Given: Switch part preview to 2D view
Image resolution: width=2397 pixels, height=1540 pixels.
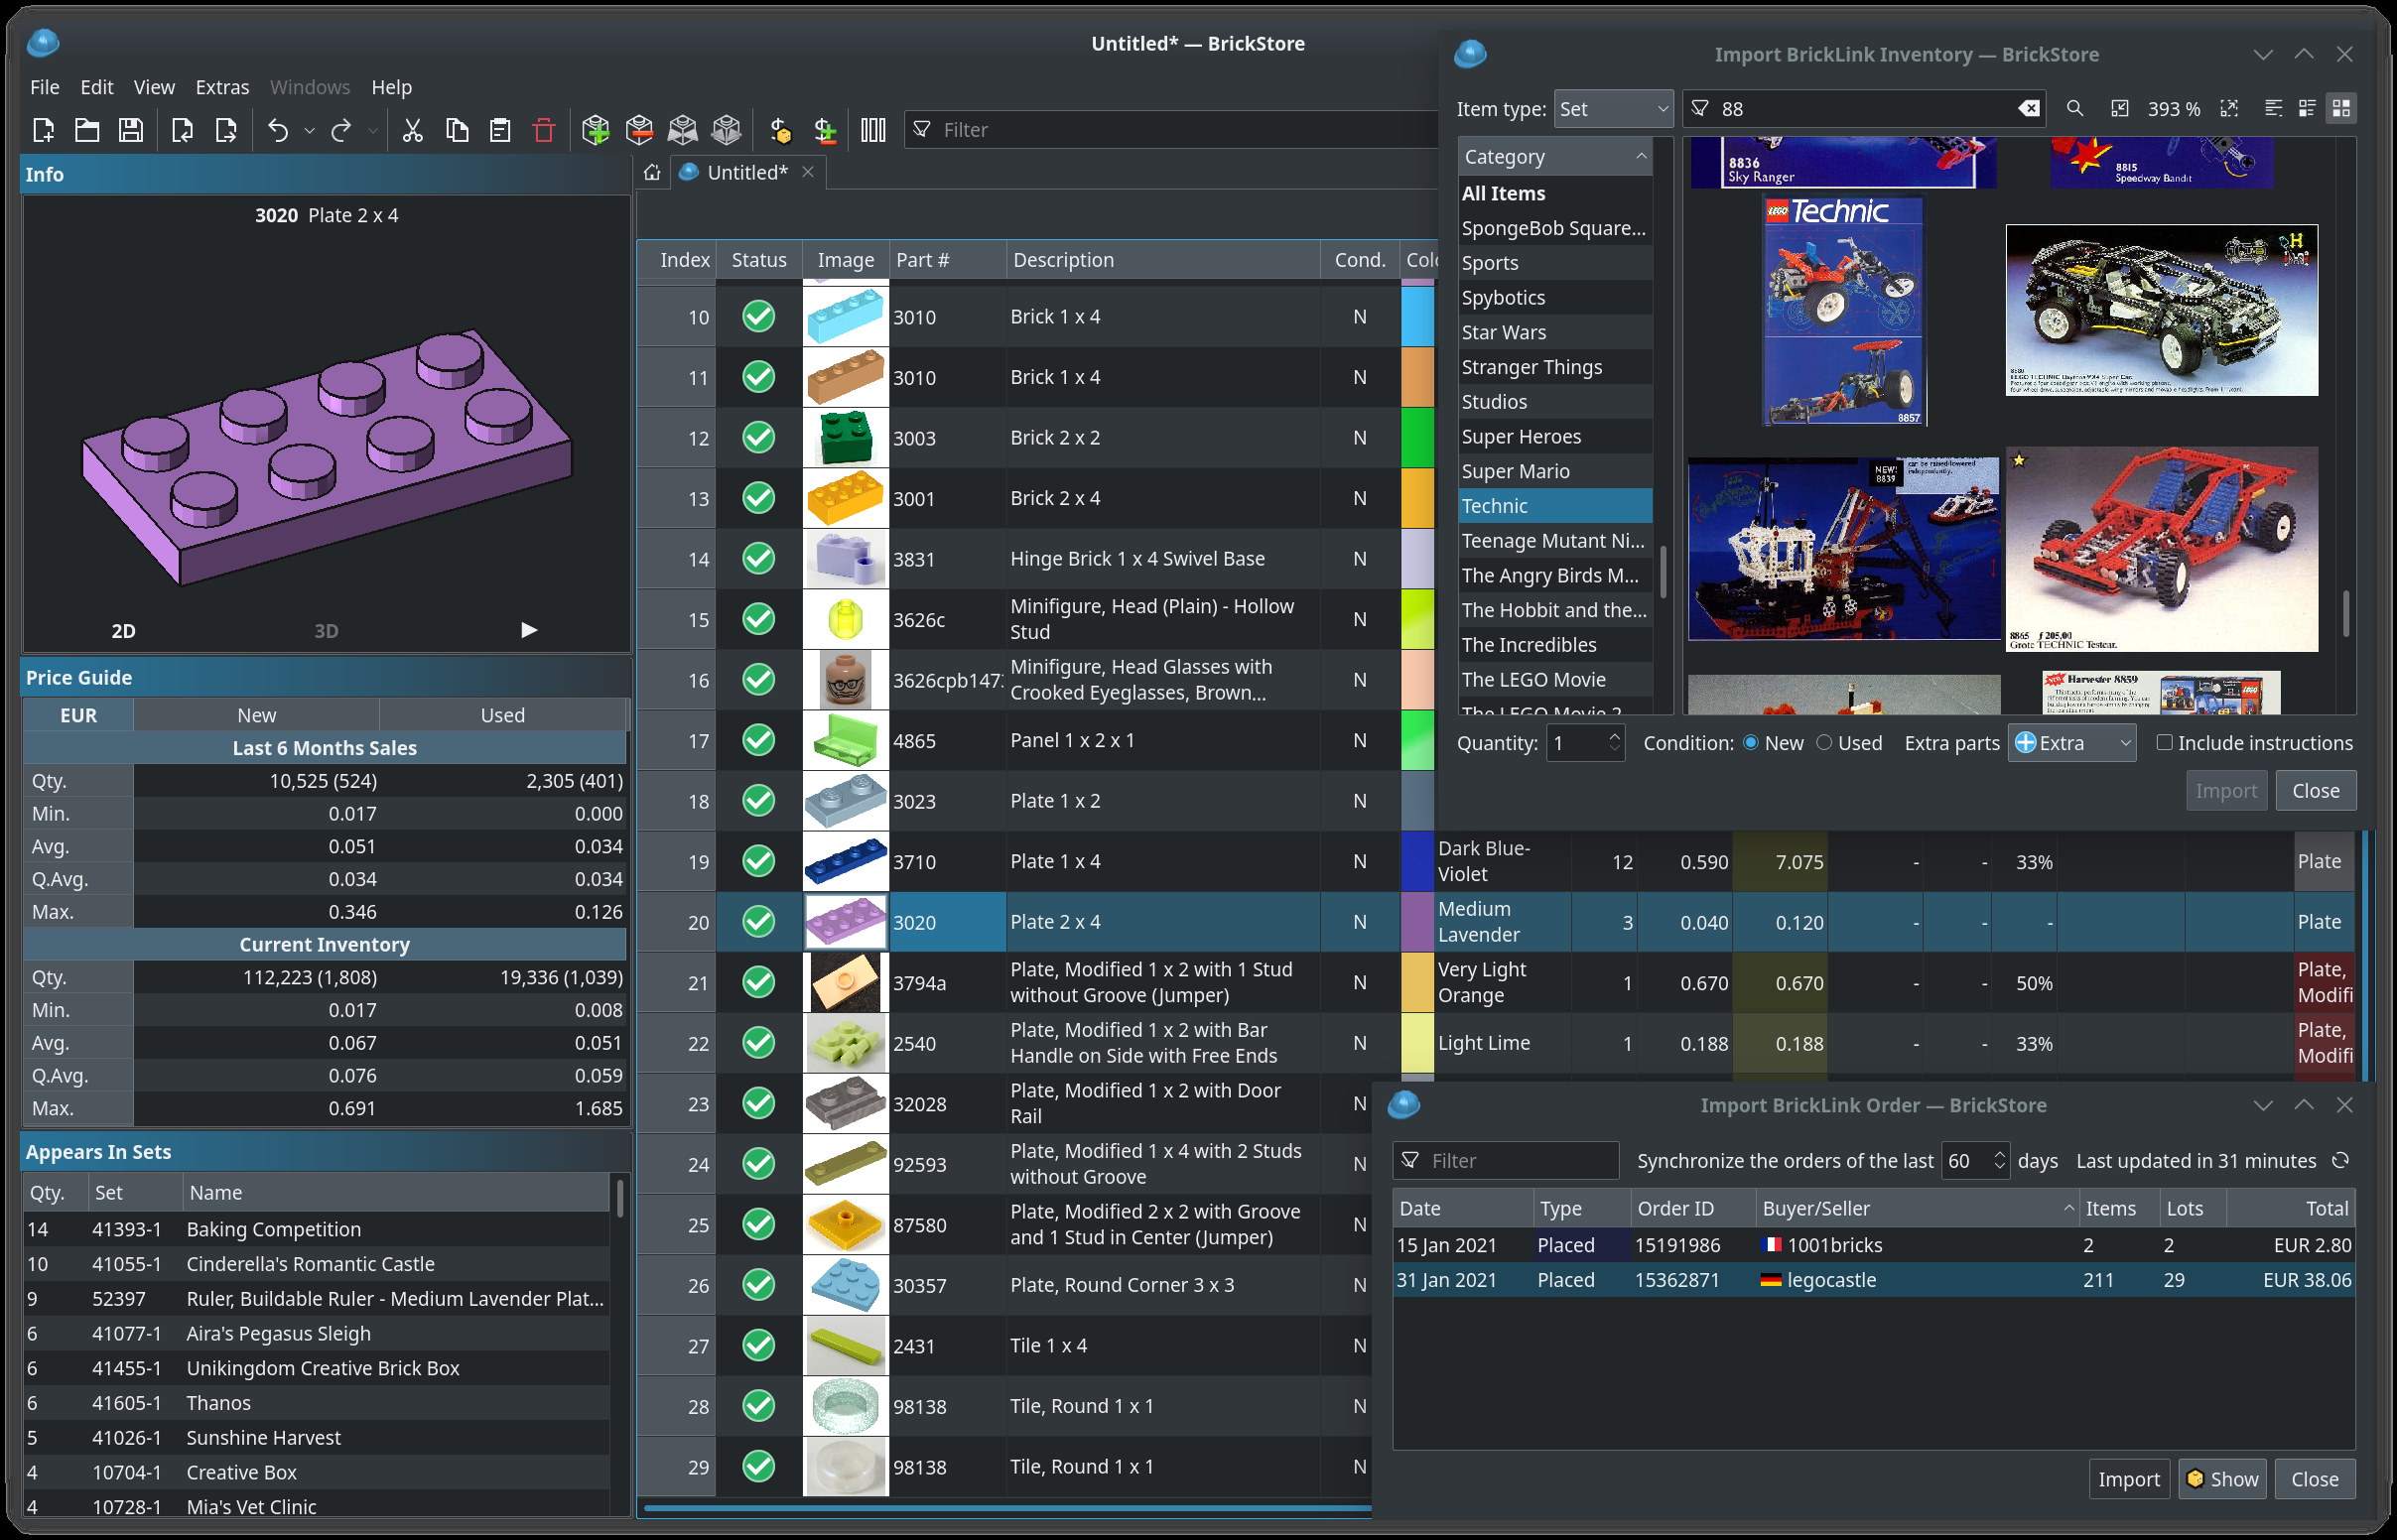Looking at the screenshot, I should (123, 631).
